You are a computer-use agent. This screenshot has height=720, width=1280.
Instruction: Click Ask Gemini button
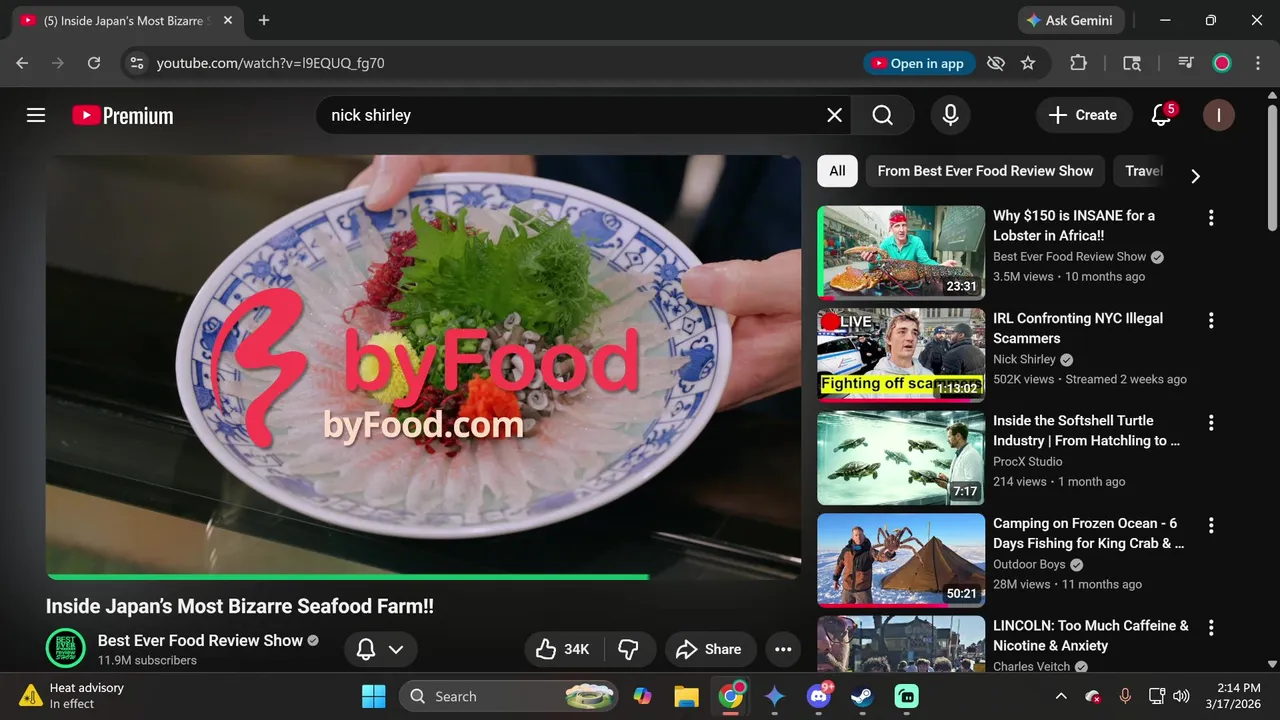click(1071, 20)
